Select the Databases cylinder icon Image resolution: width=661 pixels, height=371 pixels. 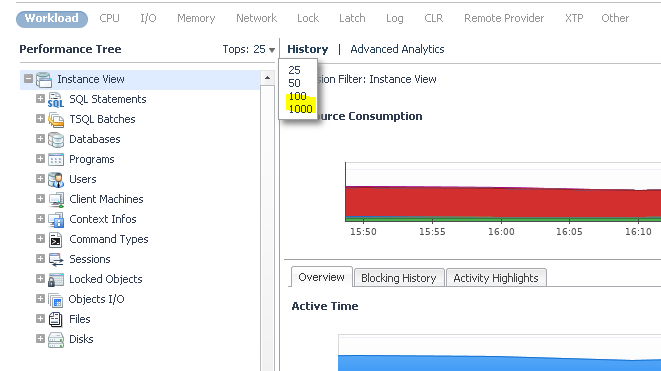(56, 140)
